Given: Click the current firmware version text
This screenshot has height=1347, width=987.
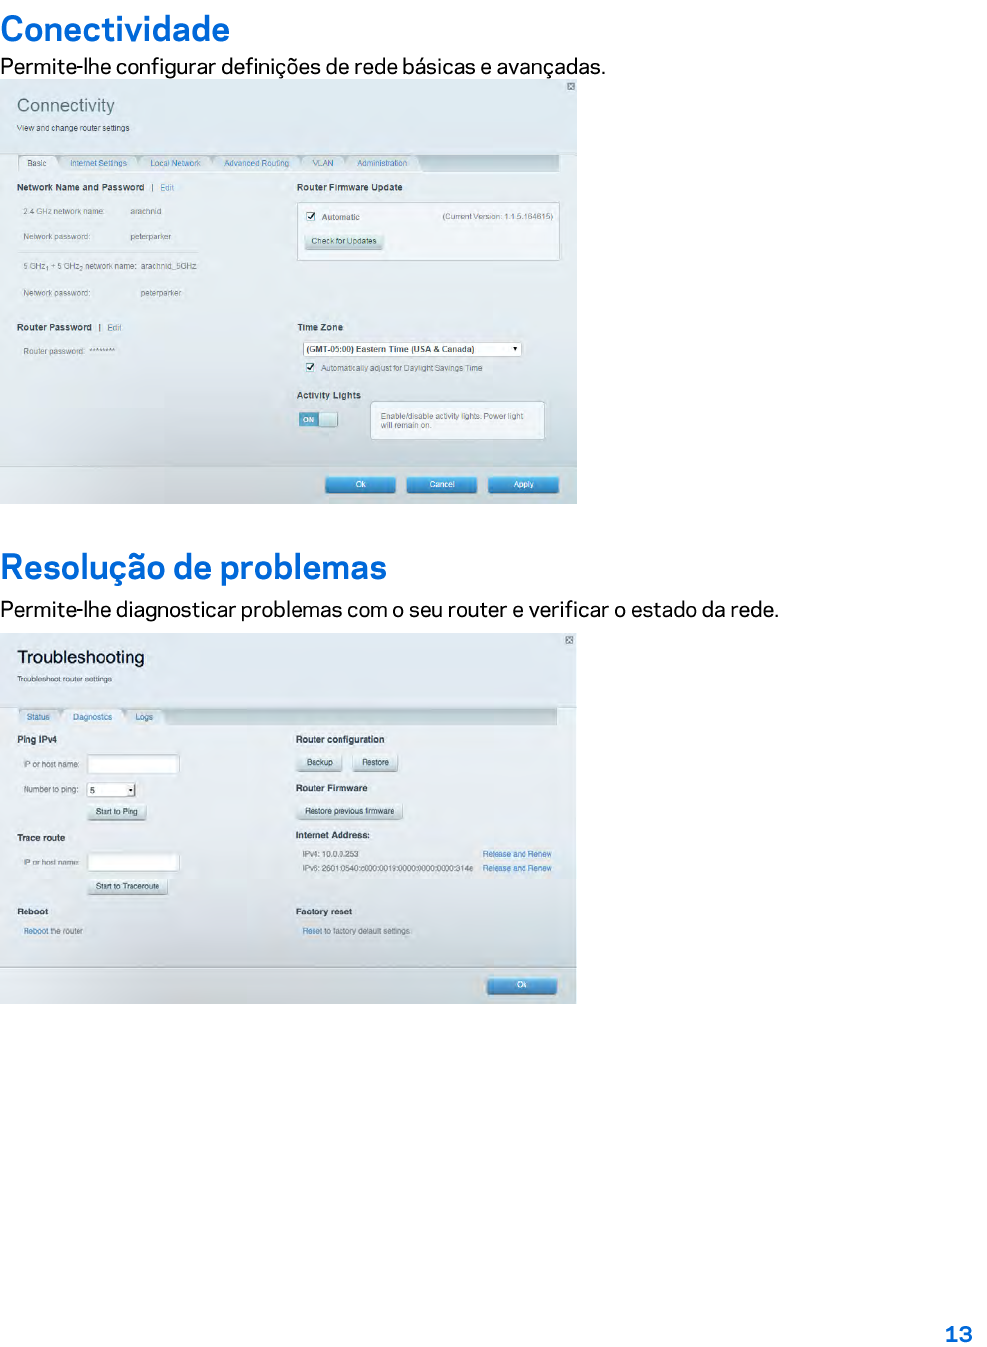Looking at the screenshot, I should (x=497, y=217).
